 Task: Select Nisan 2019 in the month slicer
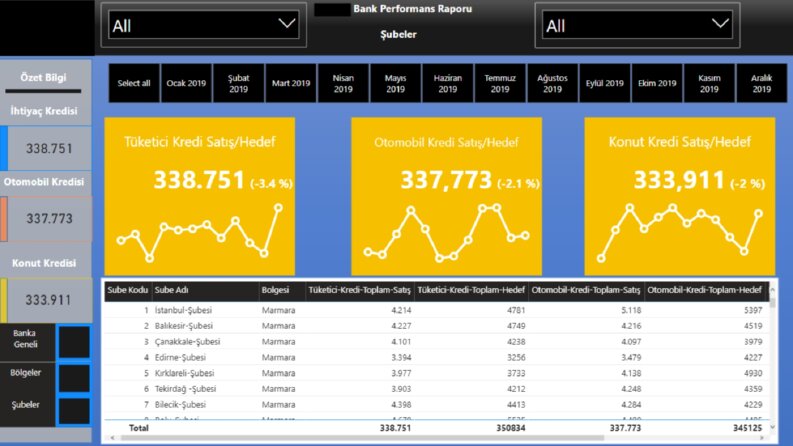[343, 83]
